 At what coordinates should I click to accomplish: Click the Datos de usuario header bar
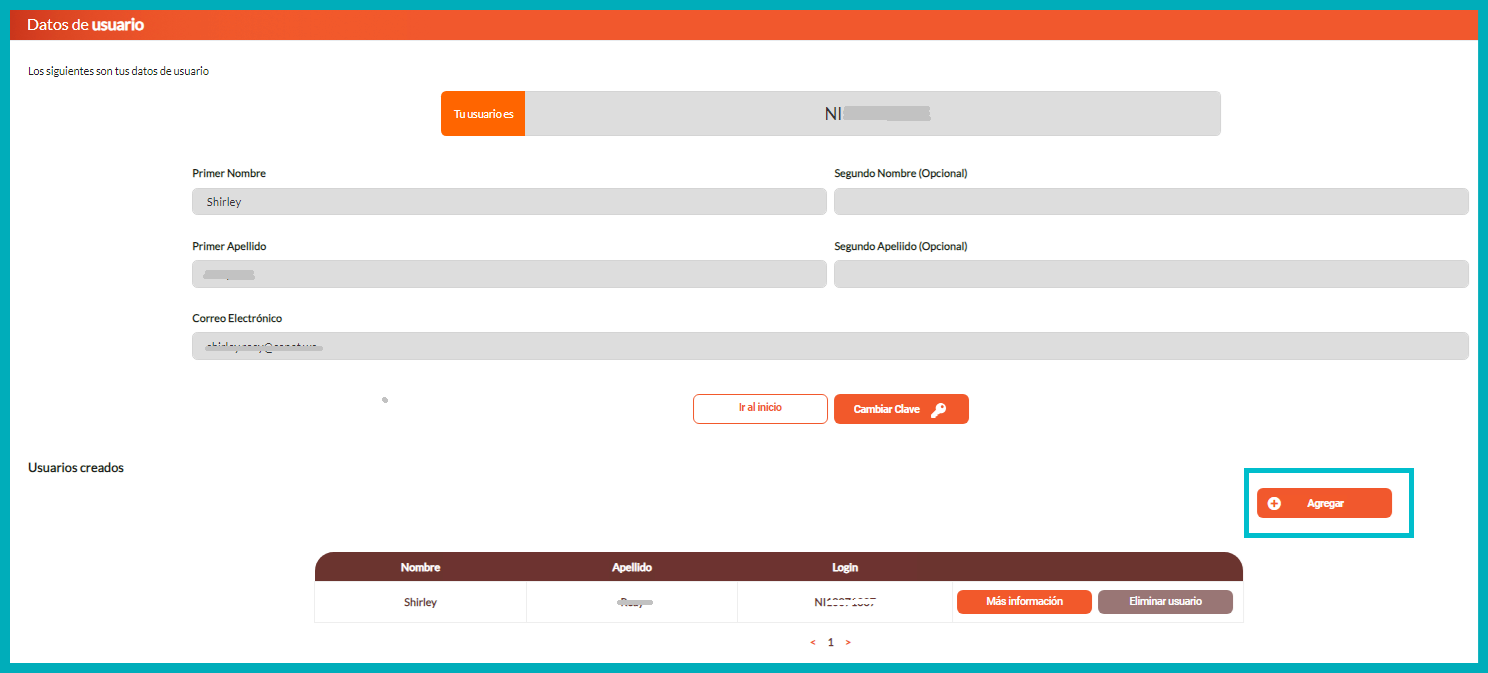pyautogui.click(x=743, y=25)
